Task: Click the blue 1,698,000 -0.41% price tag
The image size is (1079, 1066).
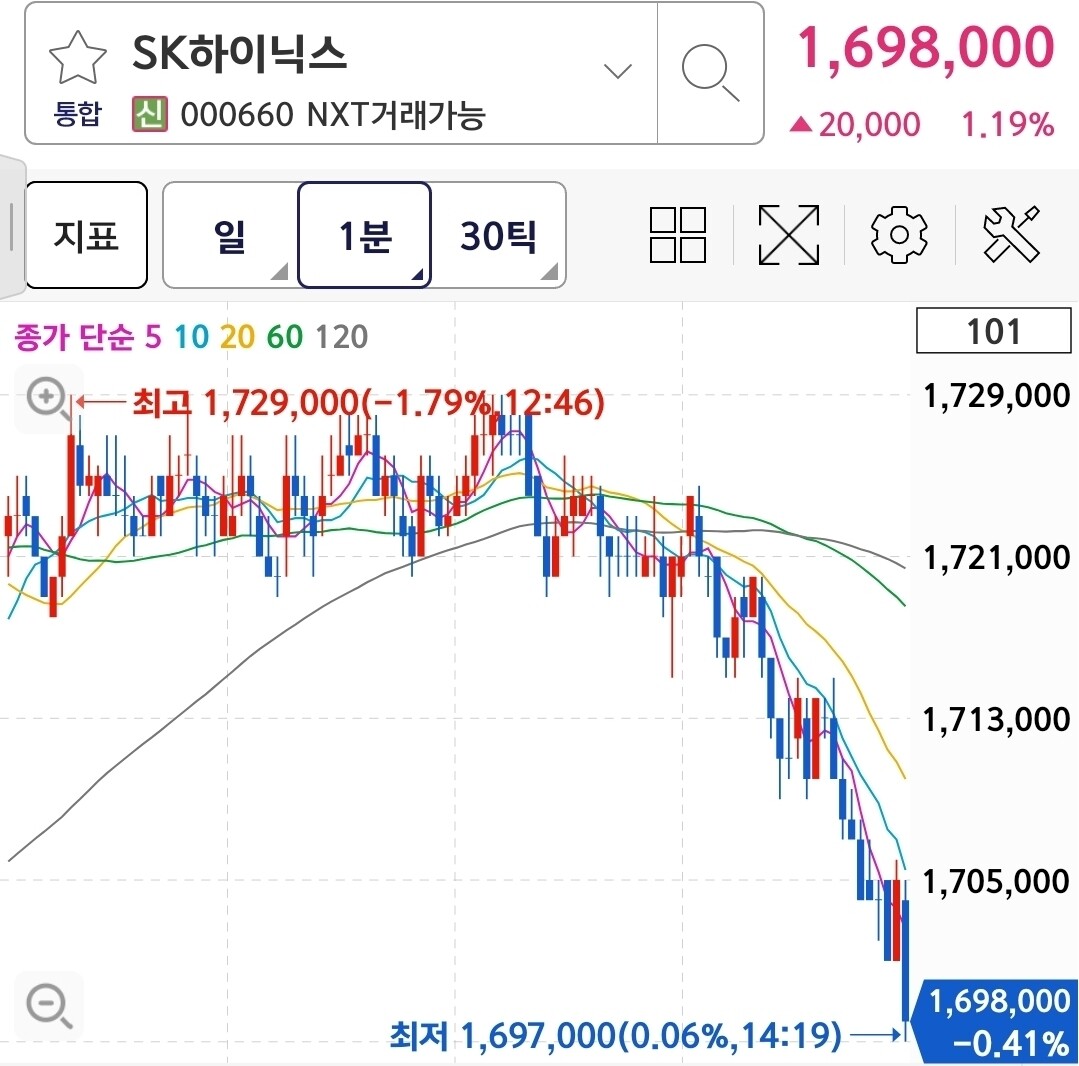Action: 995,1021
